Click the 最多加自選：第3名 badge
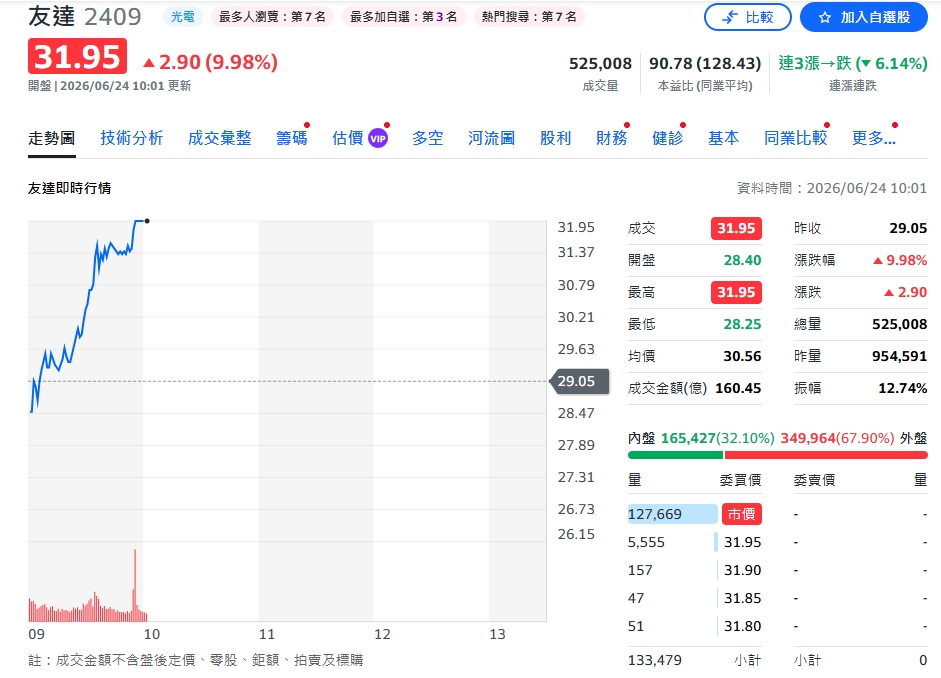 click(403, 17)
